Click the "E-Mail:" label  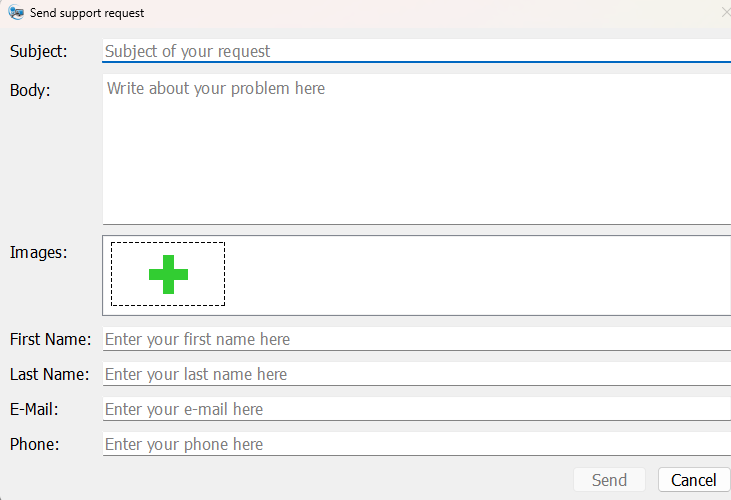[x=35, y=409]
